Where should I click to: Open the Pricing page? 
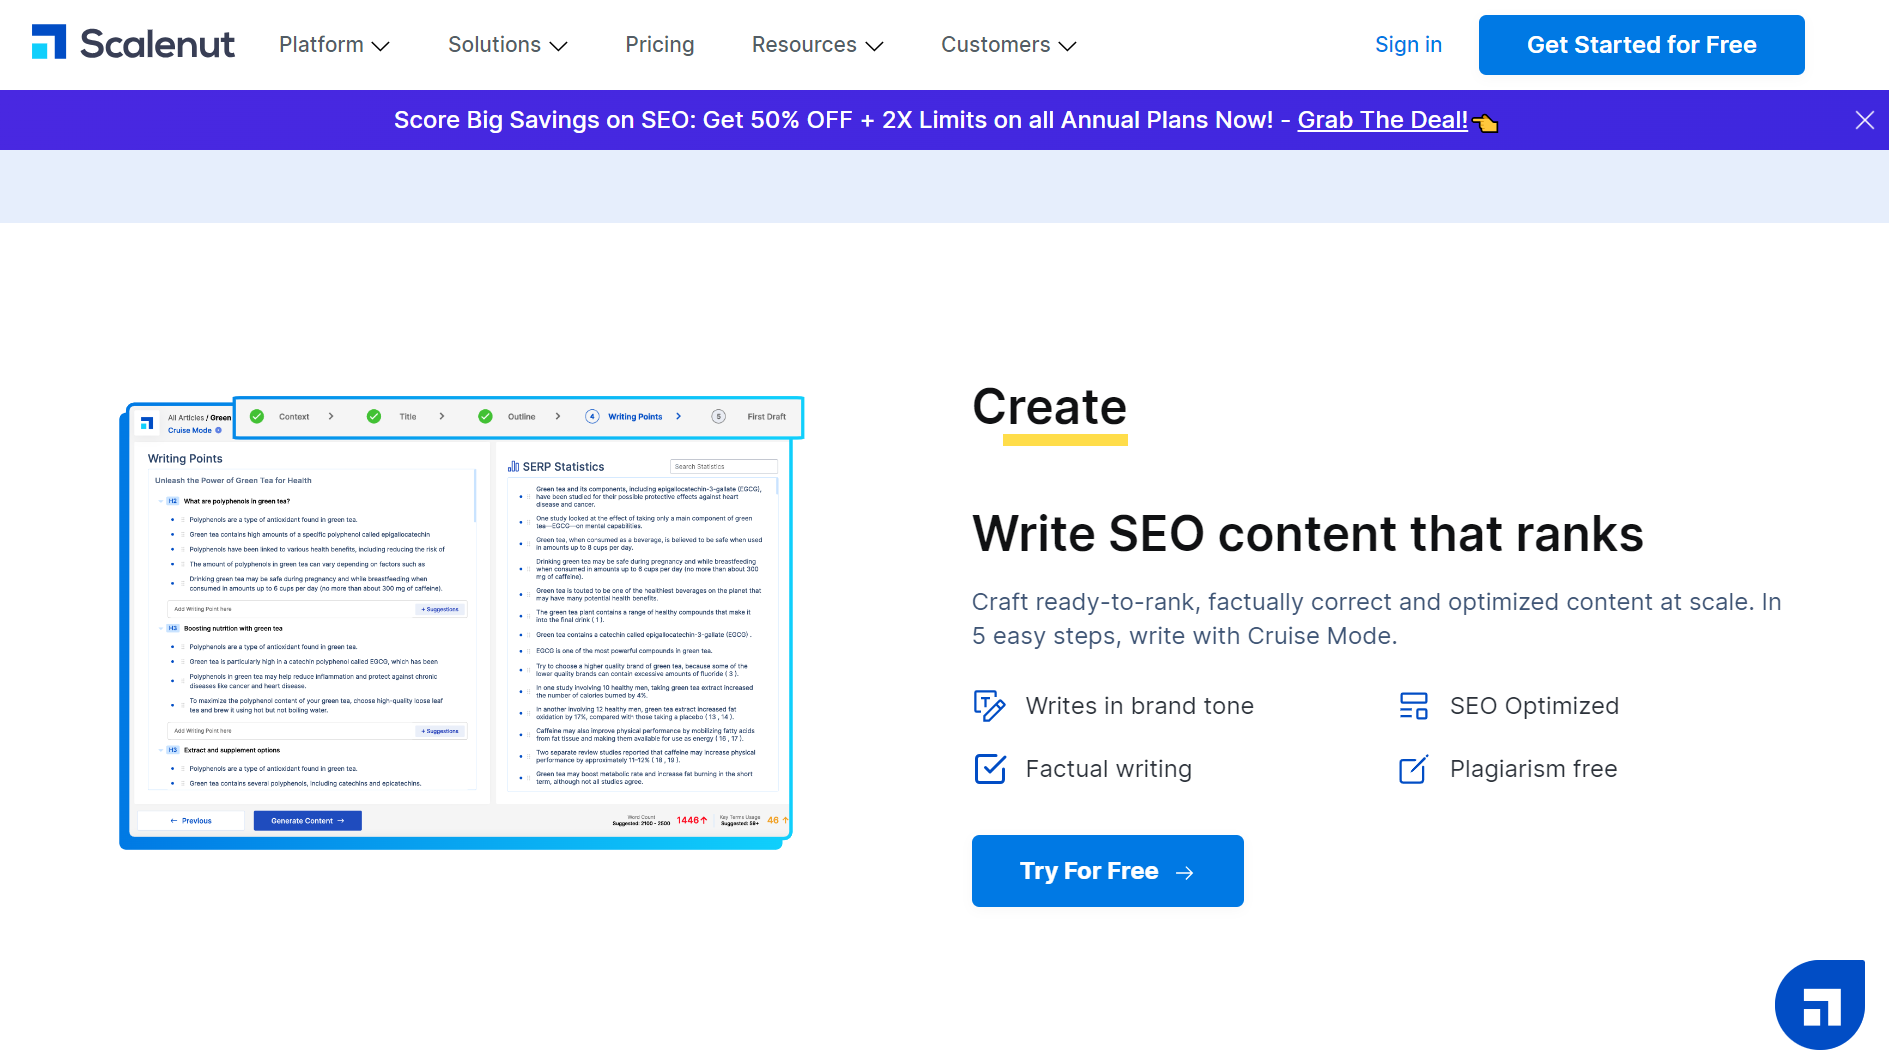coord(660,45)
